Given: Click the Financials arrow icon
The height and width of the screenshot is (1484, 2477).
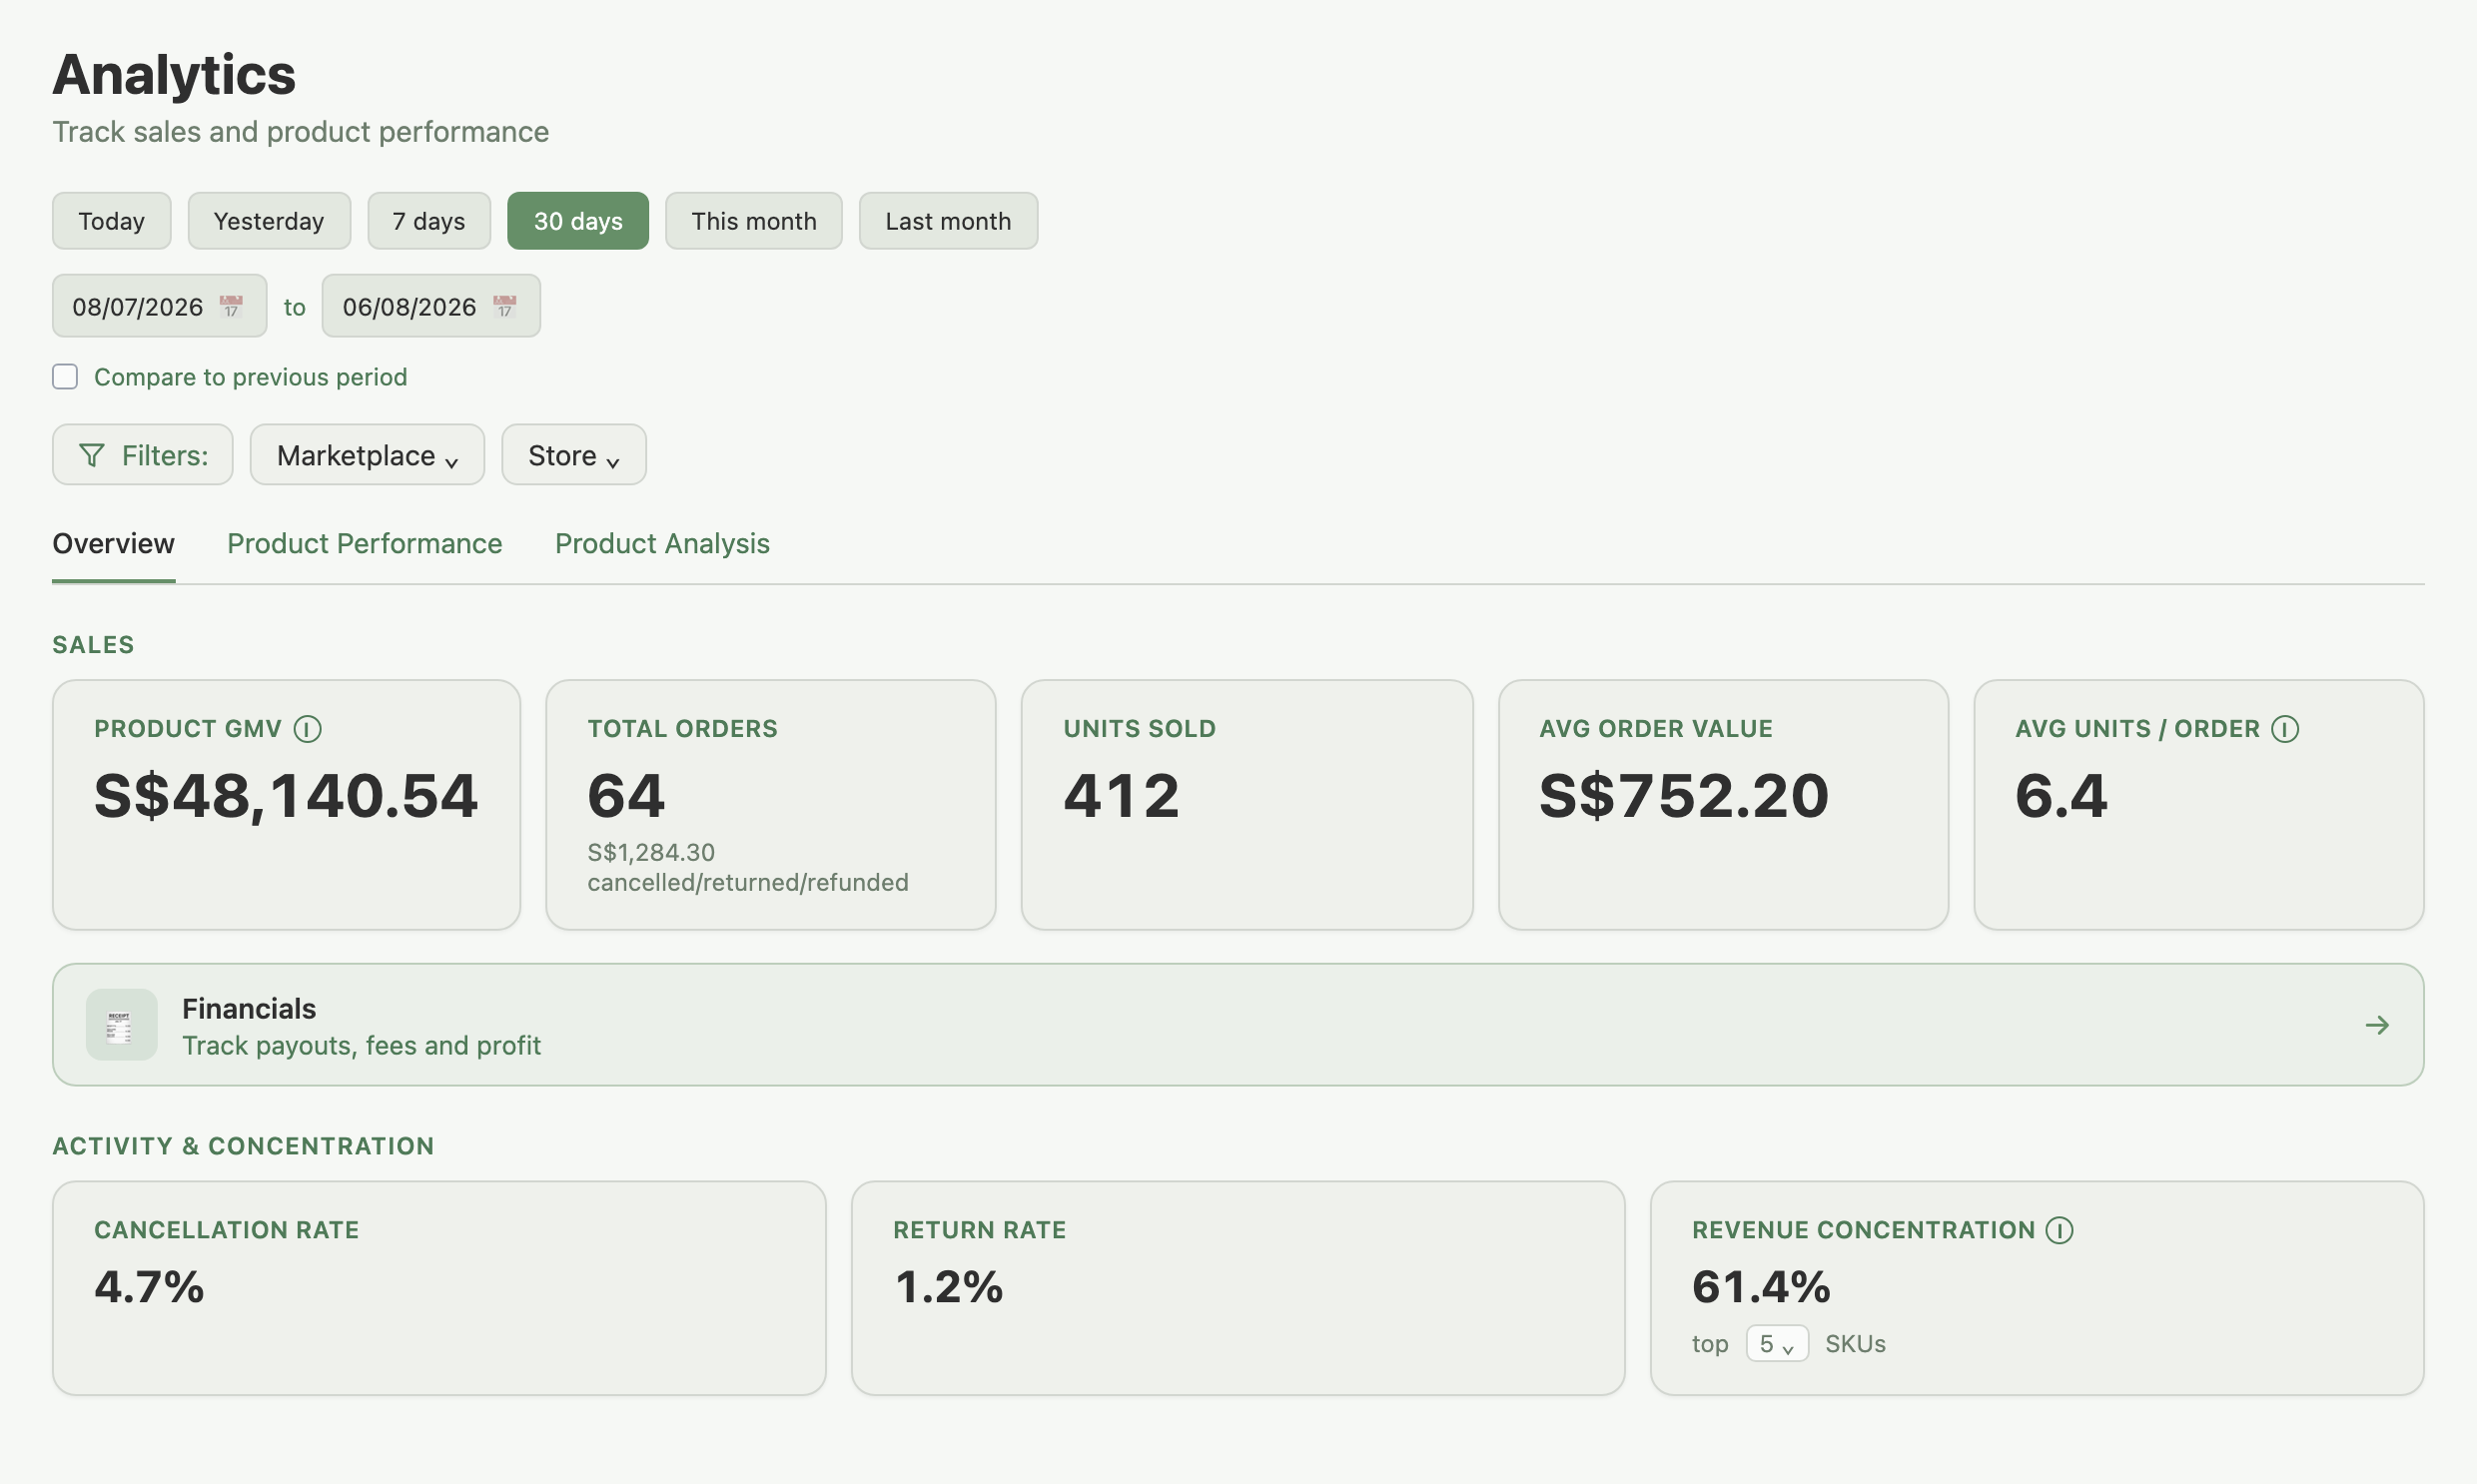Looking at the screenshot, I should [x=2377, y=1025].
